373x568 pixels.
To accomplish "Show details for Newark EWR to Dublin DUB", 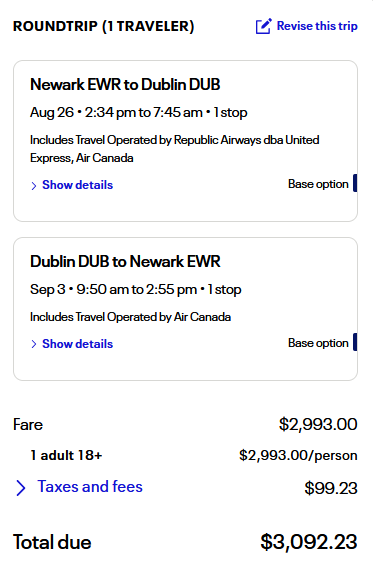I will click(x=77, y=185).
